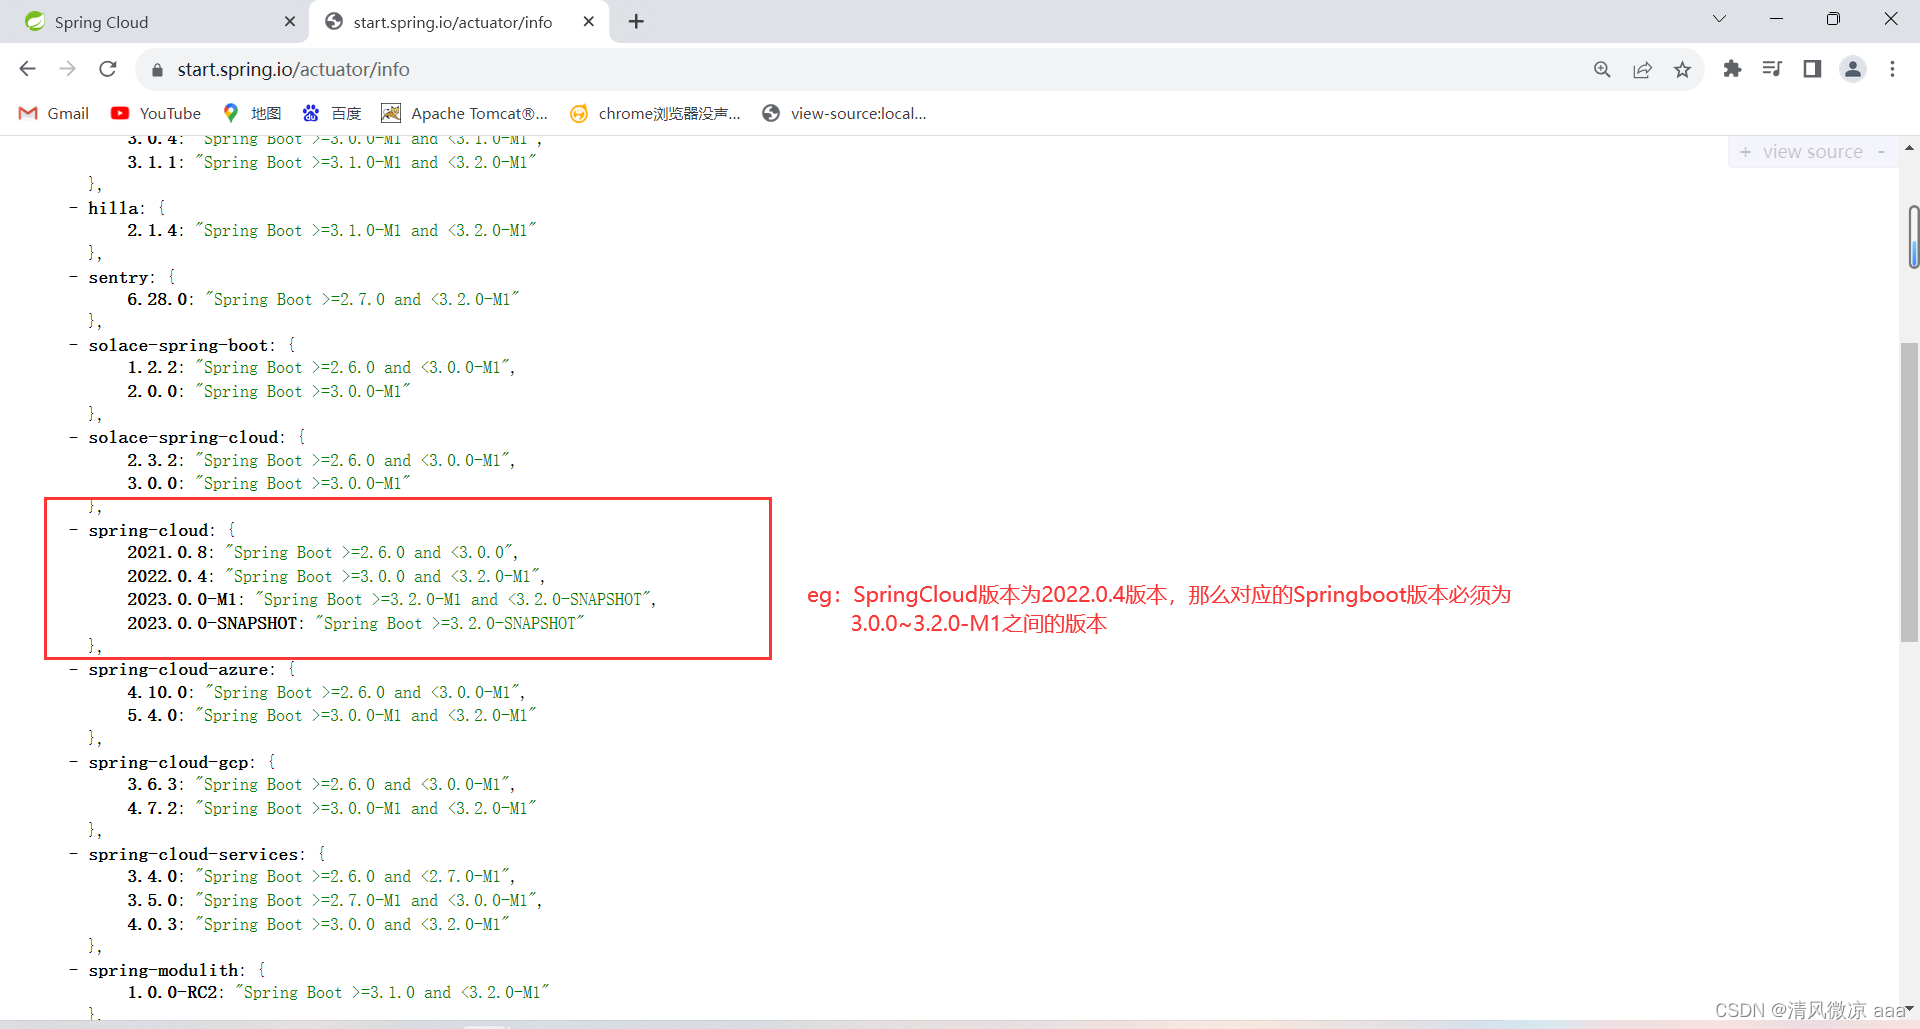Open the 百度 bookmark
This screenshot has width=1920, height=1029.
332,113
